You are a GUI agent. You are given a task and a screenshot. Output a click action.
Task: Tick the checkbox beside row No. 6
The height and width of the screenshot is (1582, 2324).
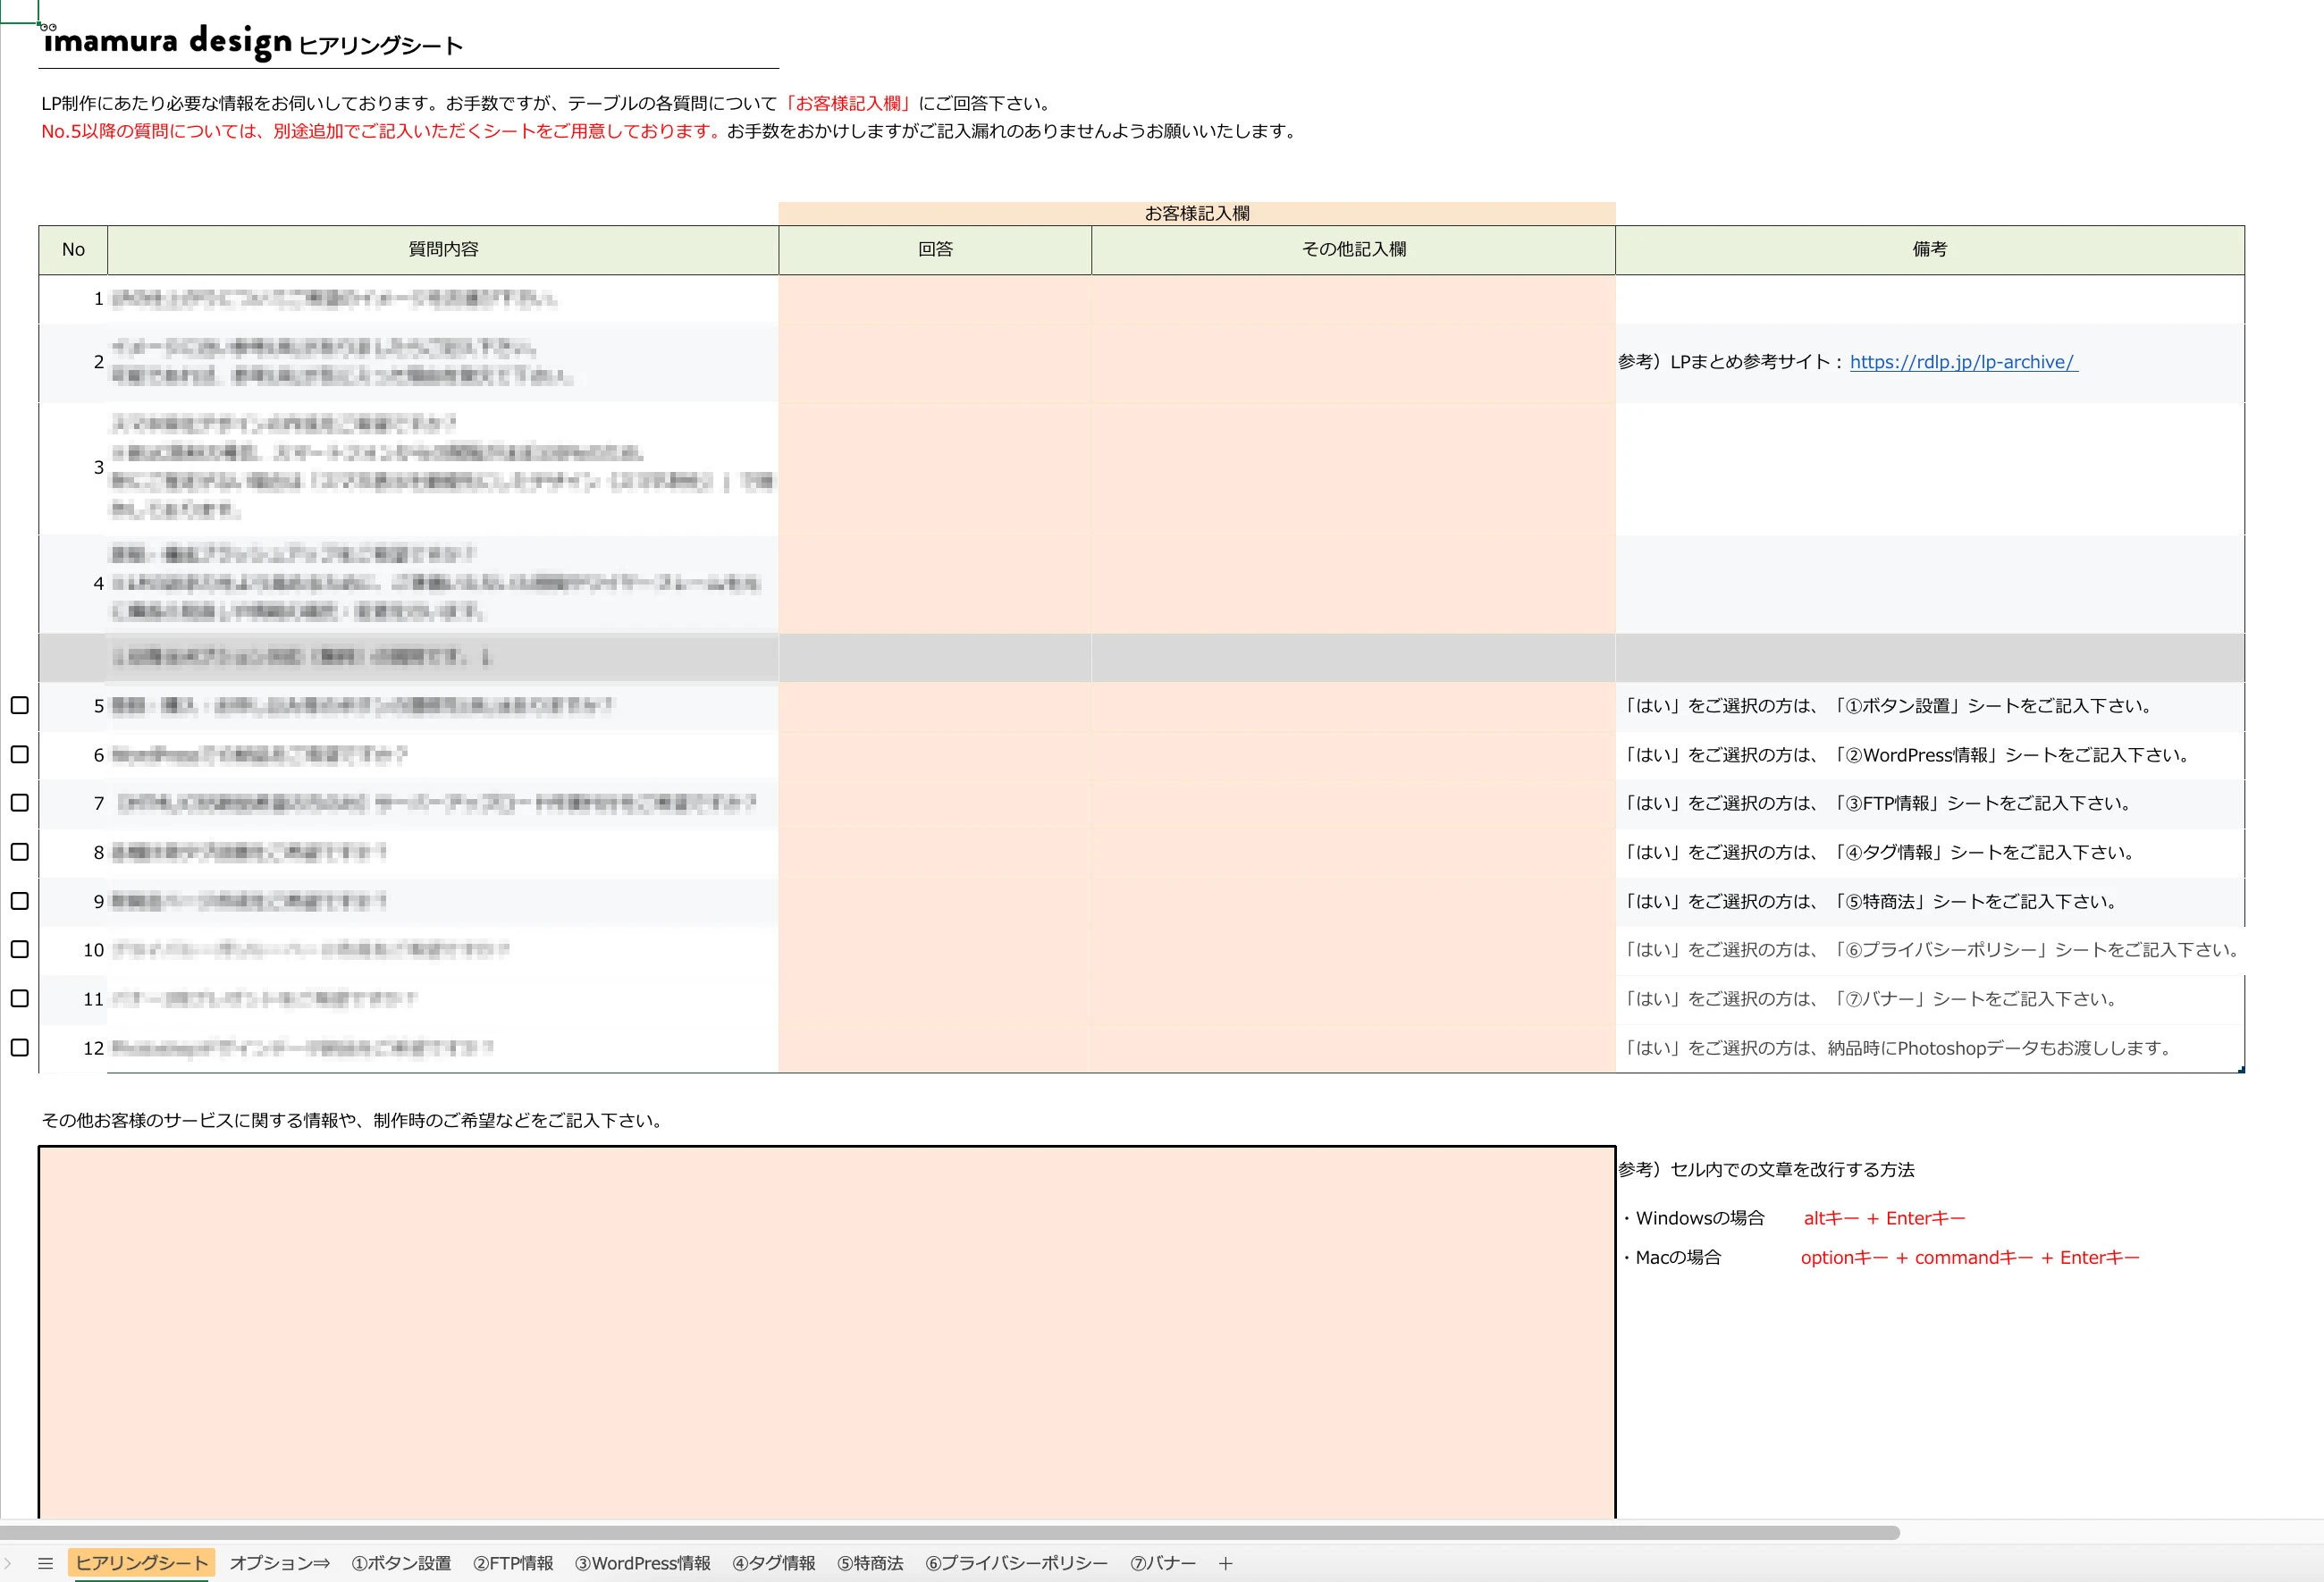[x=19, y=754]
